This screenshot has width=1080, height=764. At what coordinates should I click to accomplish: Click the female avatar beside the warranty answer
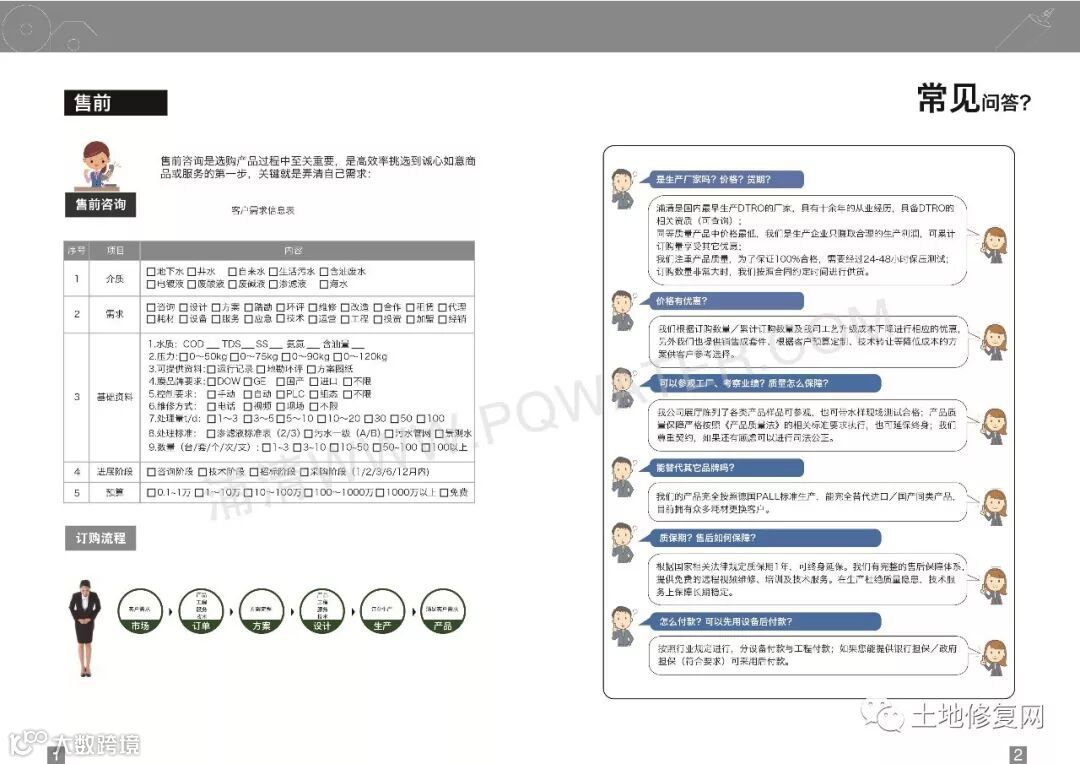[995, 586]
